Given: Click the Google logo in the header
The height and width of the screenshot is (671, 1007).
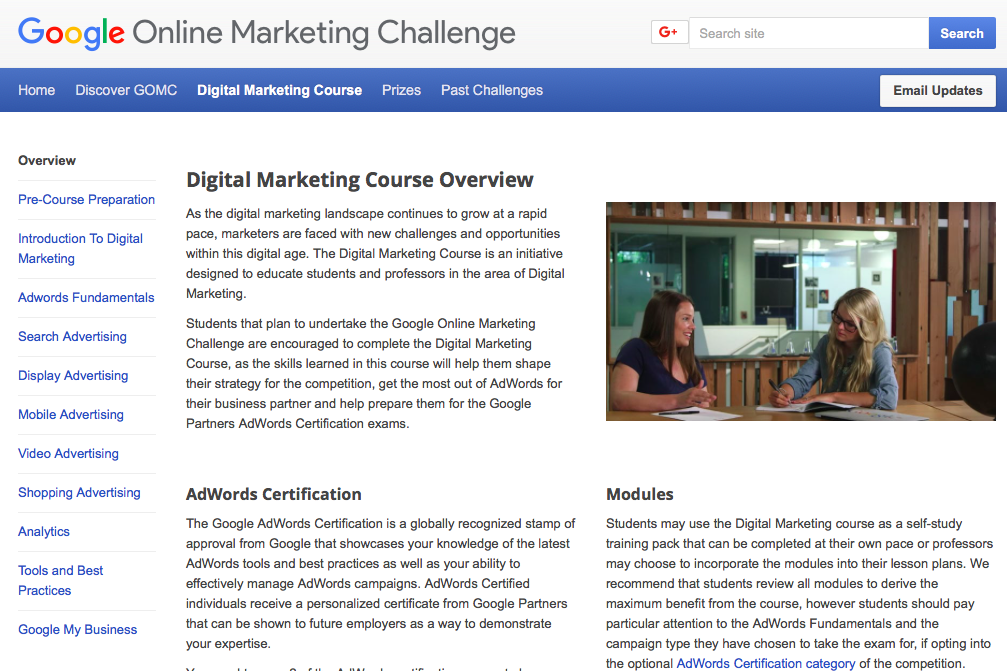Looking at the screenshot, I should pyautogui.click(x=71, y=33).
